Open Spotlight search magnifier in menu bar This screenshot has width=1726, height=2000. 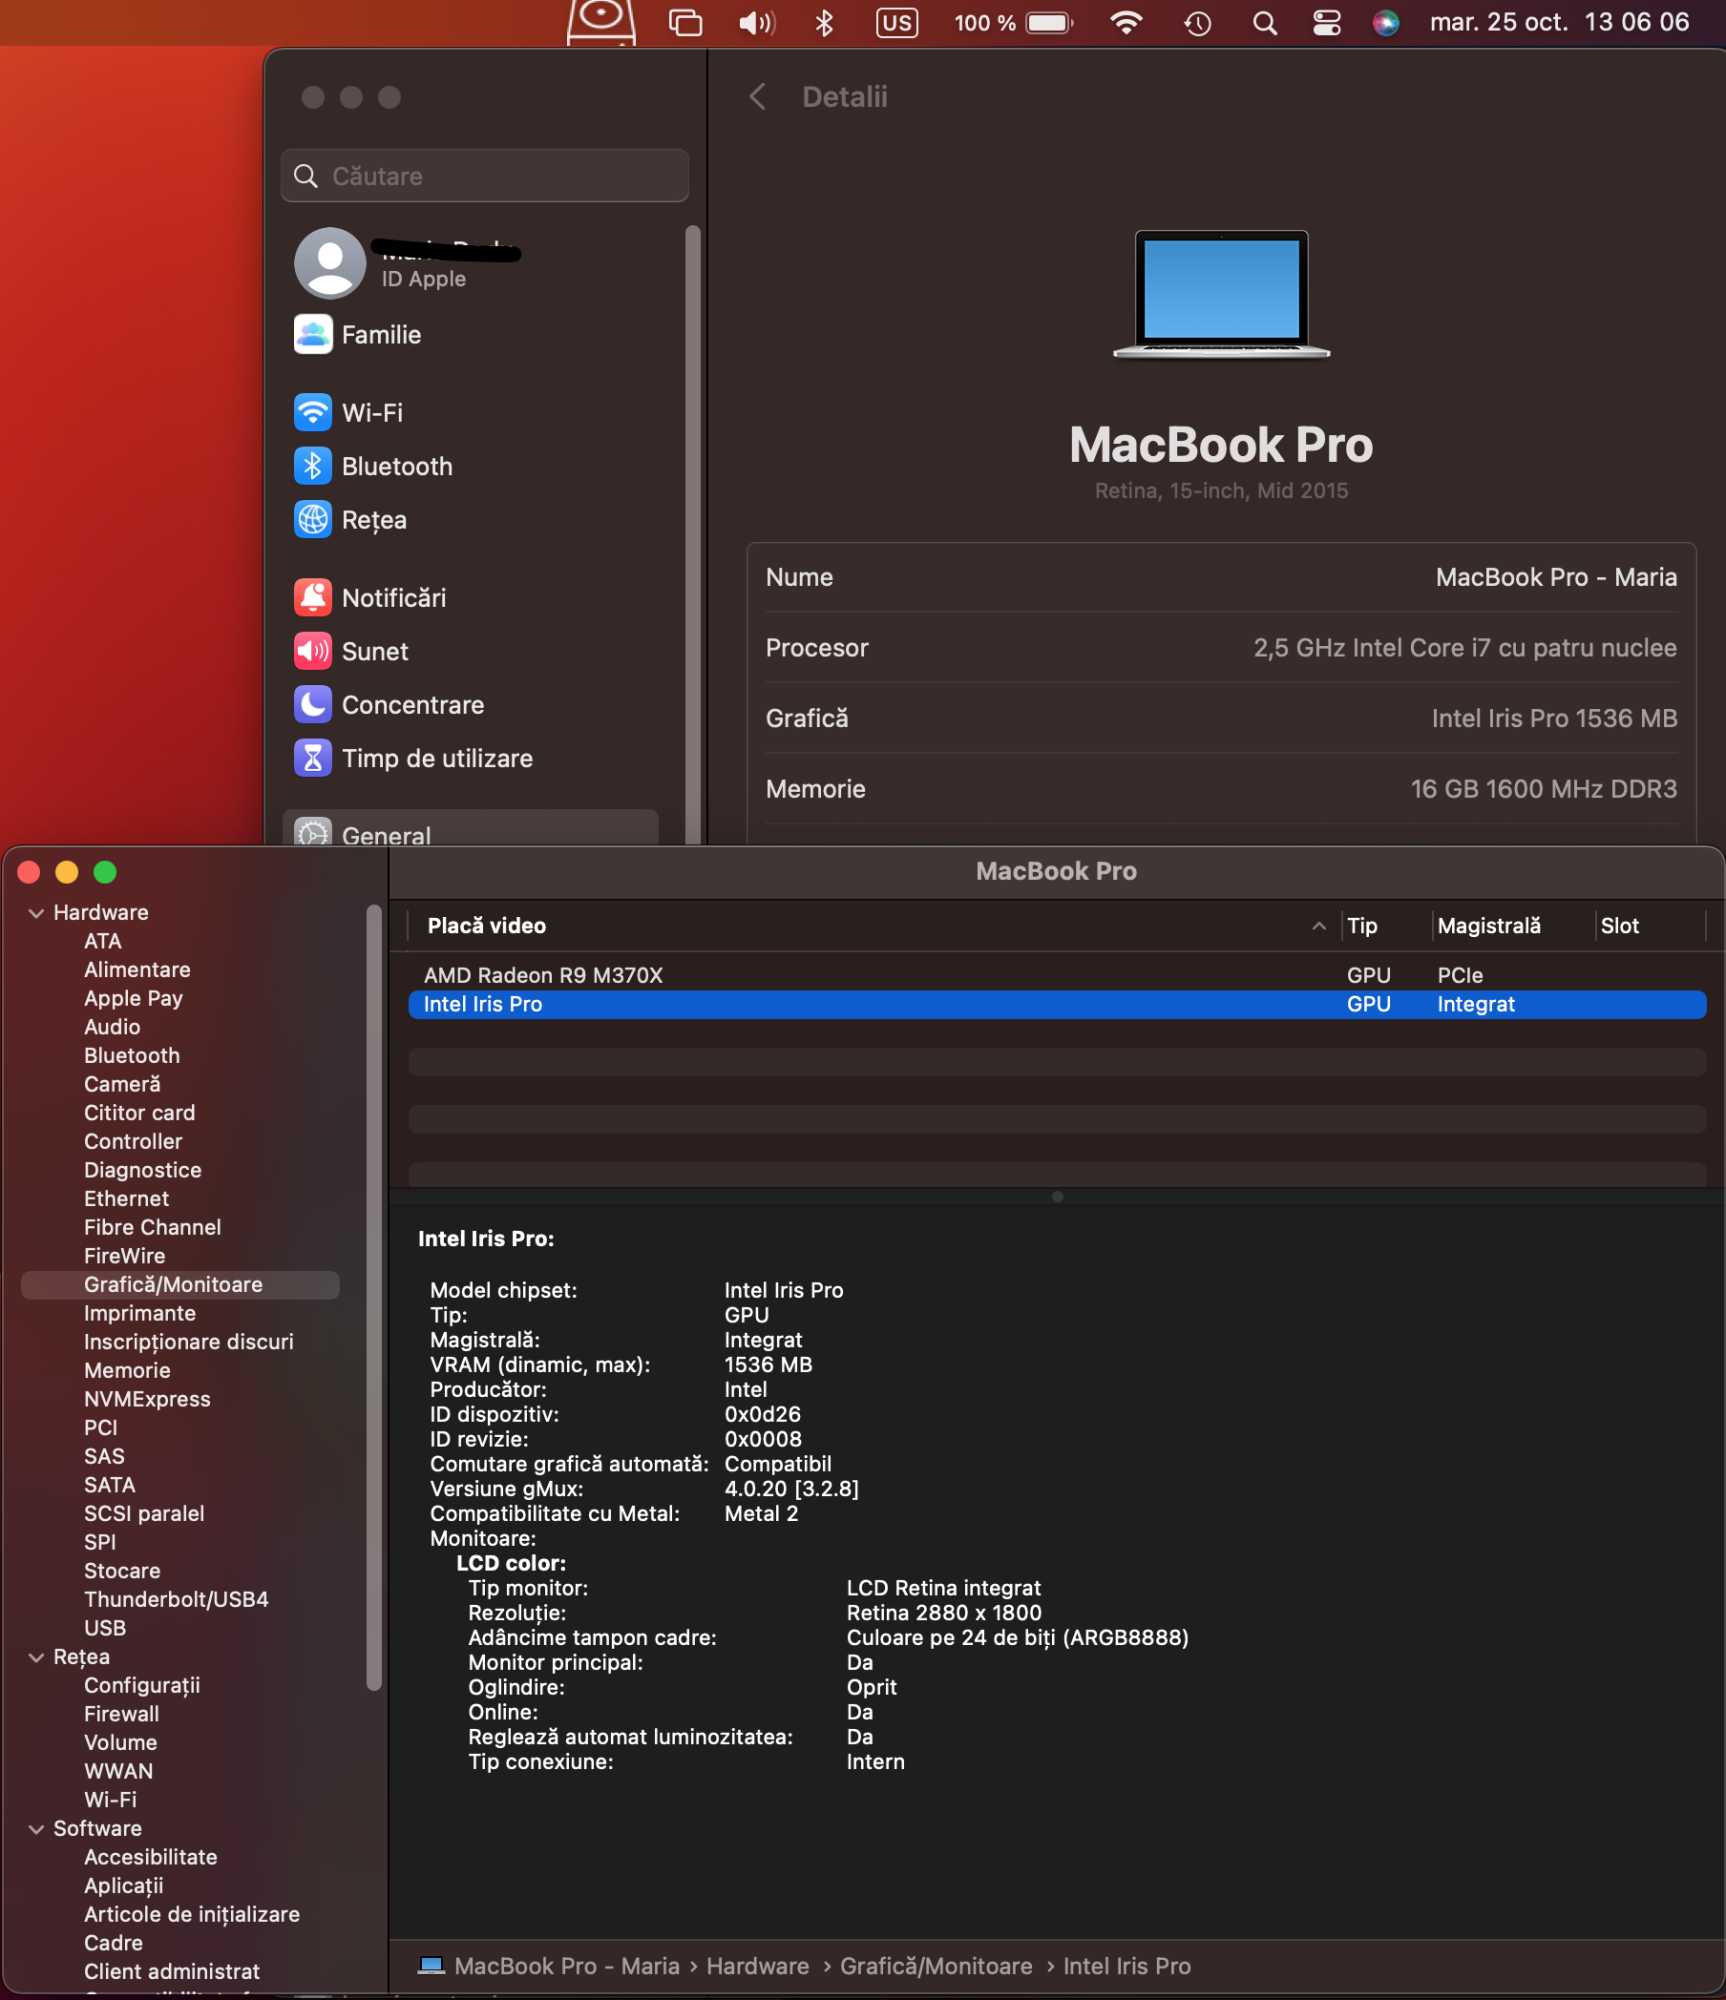[x=1265, y=22]
